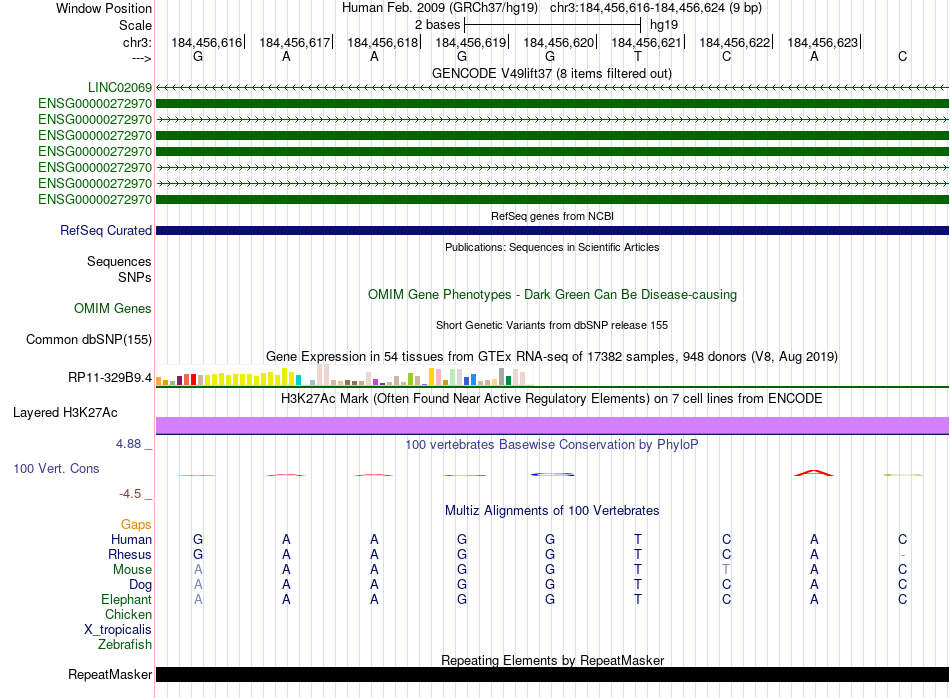This screenshot has width=950, height=698.
Task: Select the Elephant species alignment label
Action: (x=126, y=600)
